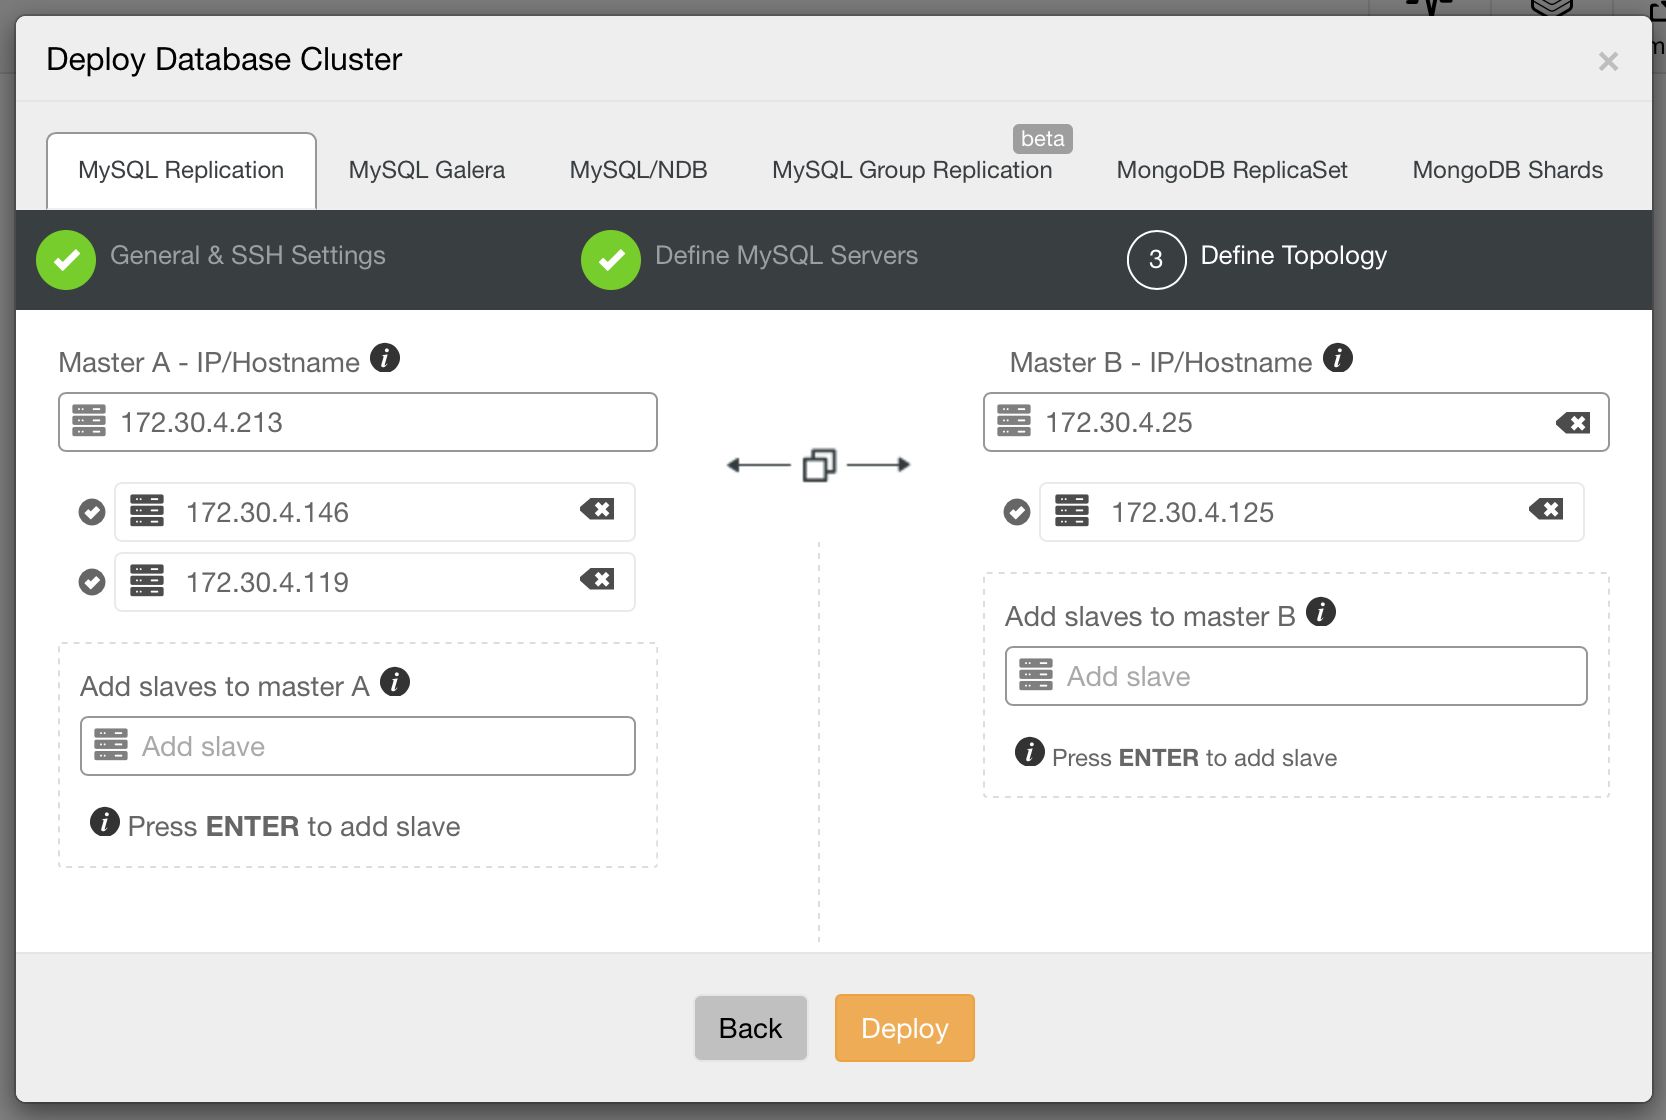
Task: Remove slave 172.30.4.146
Action: [597, 510]
